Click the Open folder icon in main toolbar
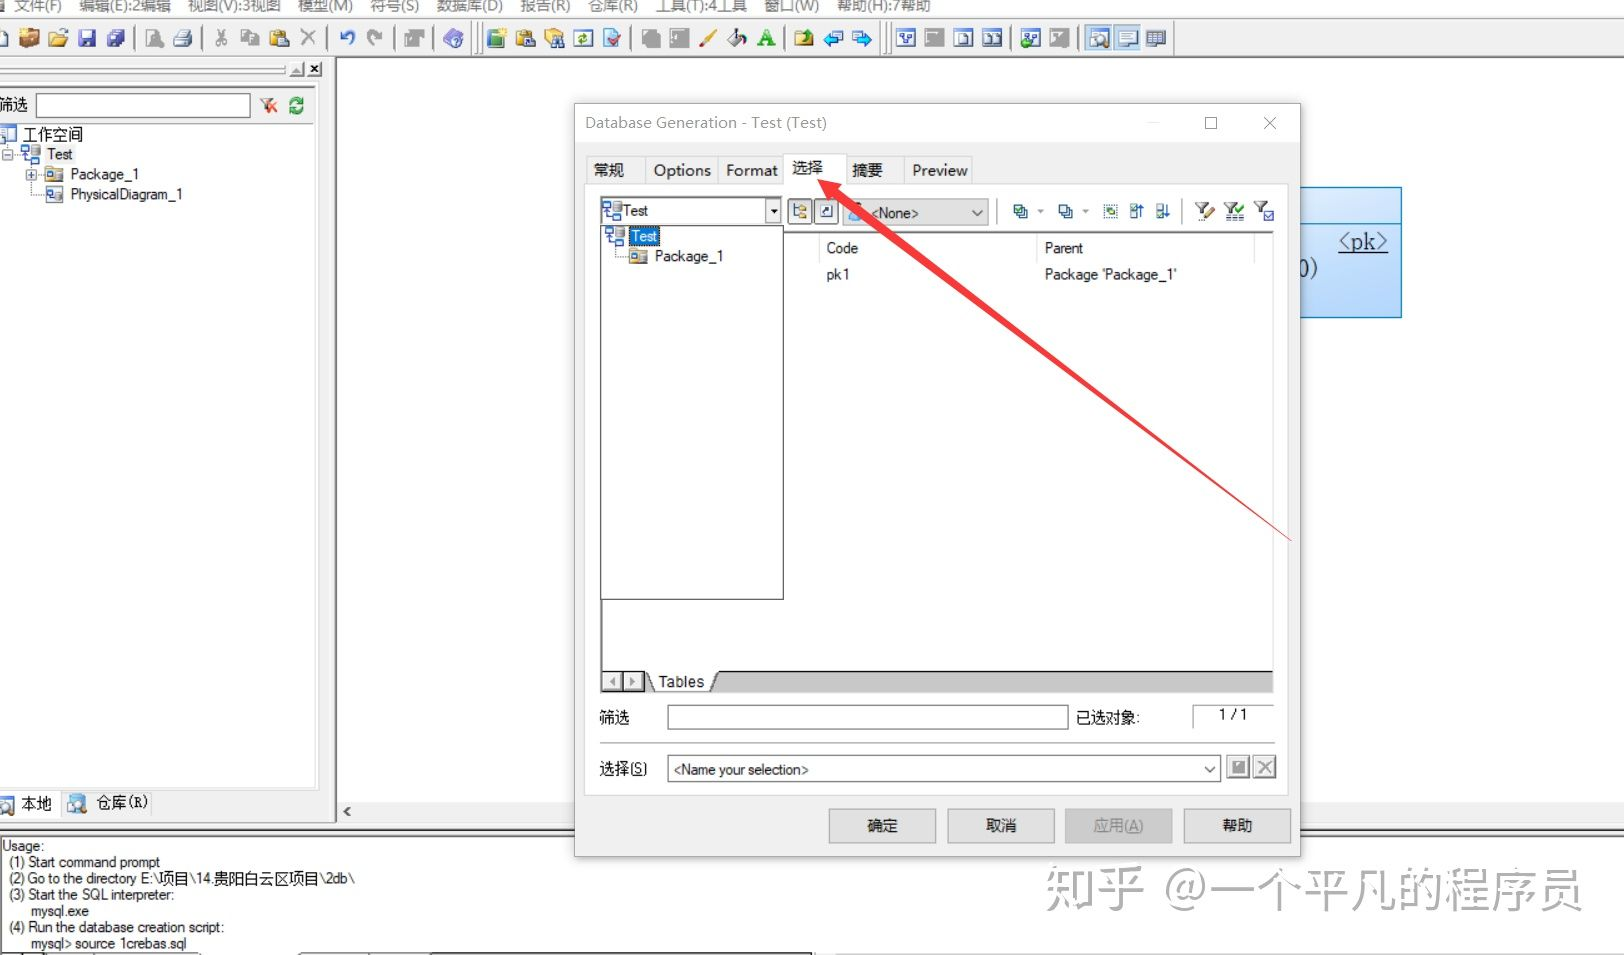The width and height of the screenshot is (1624, 955). tap(58, 39)
